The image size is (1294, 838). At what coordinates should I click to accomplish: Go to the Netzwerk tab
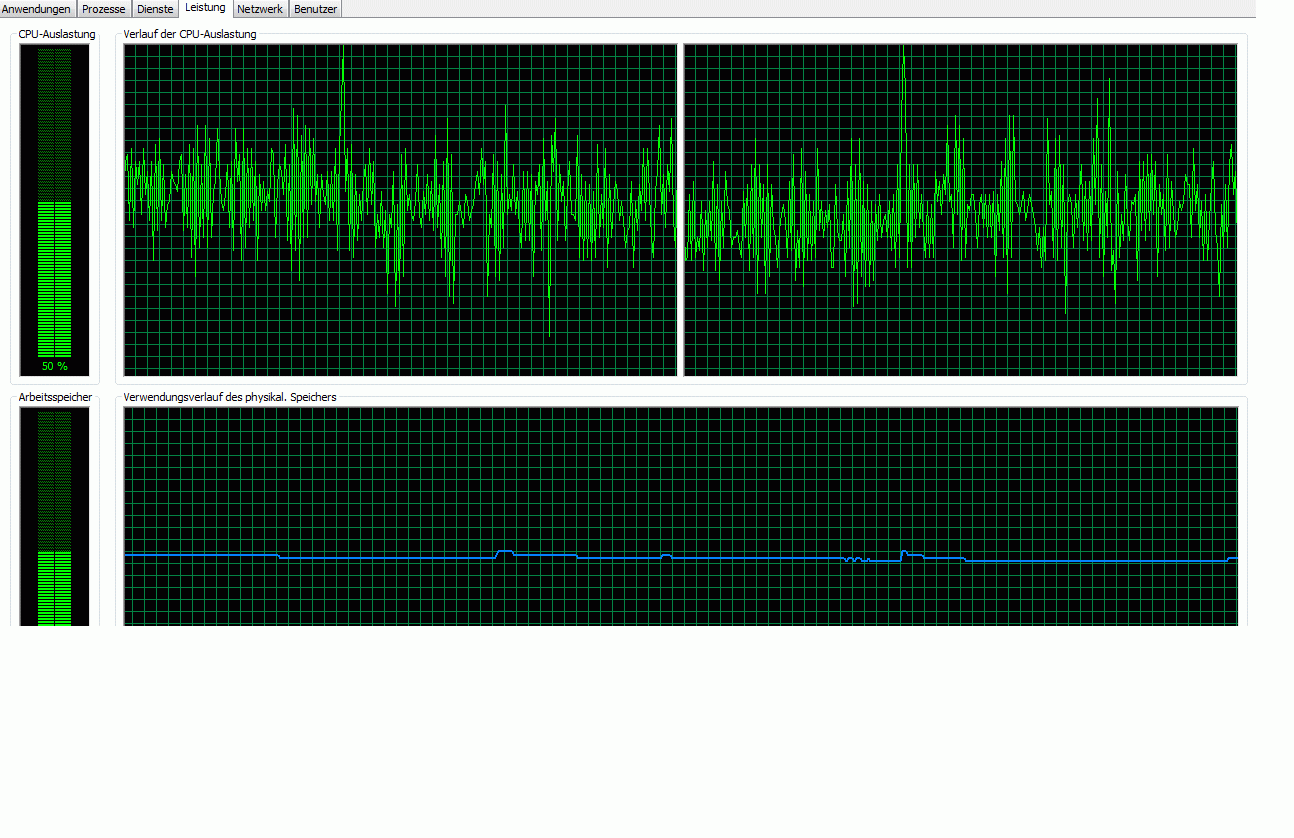click(x=260, y=9)
